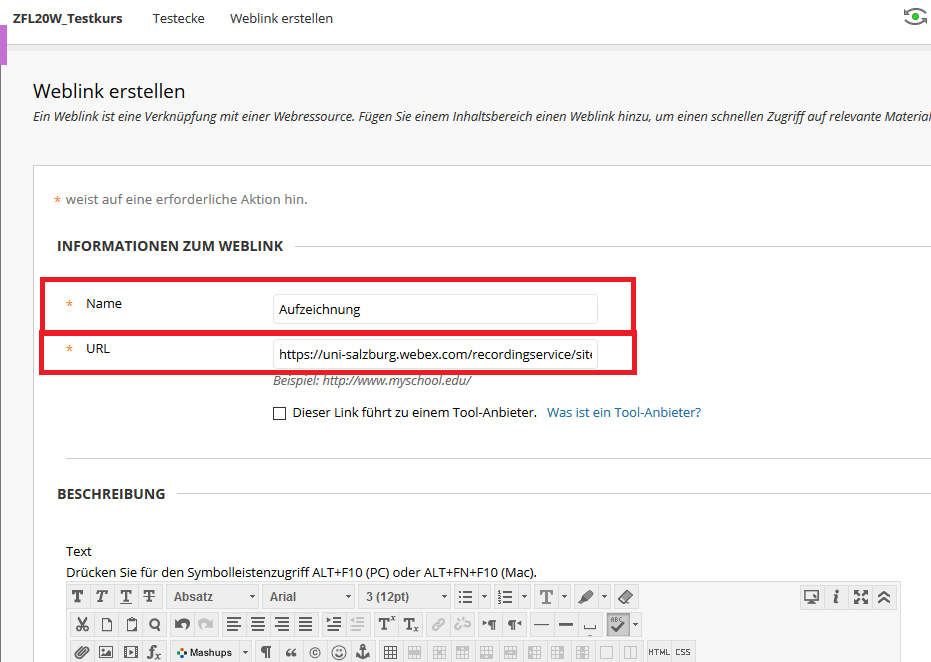Viewport: 931px width, 662px height.
Task: Apply strikethrough formatting in the editor
Action: click(x=150, y=597)
